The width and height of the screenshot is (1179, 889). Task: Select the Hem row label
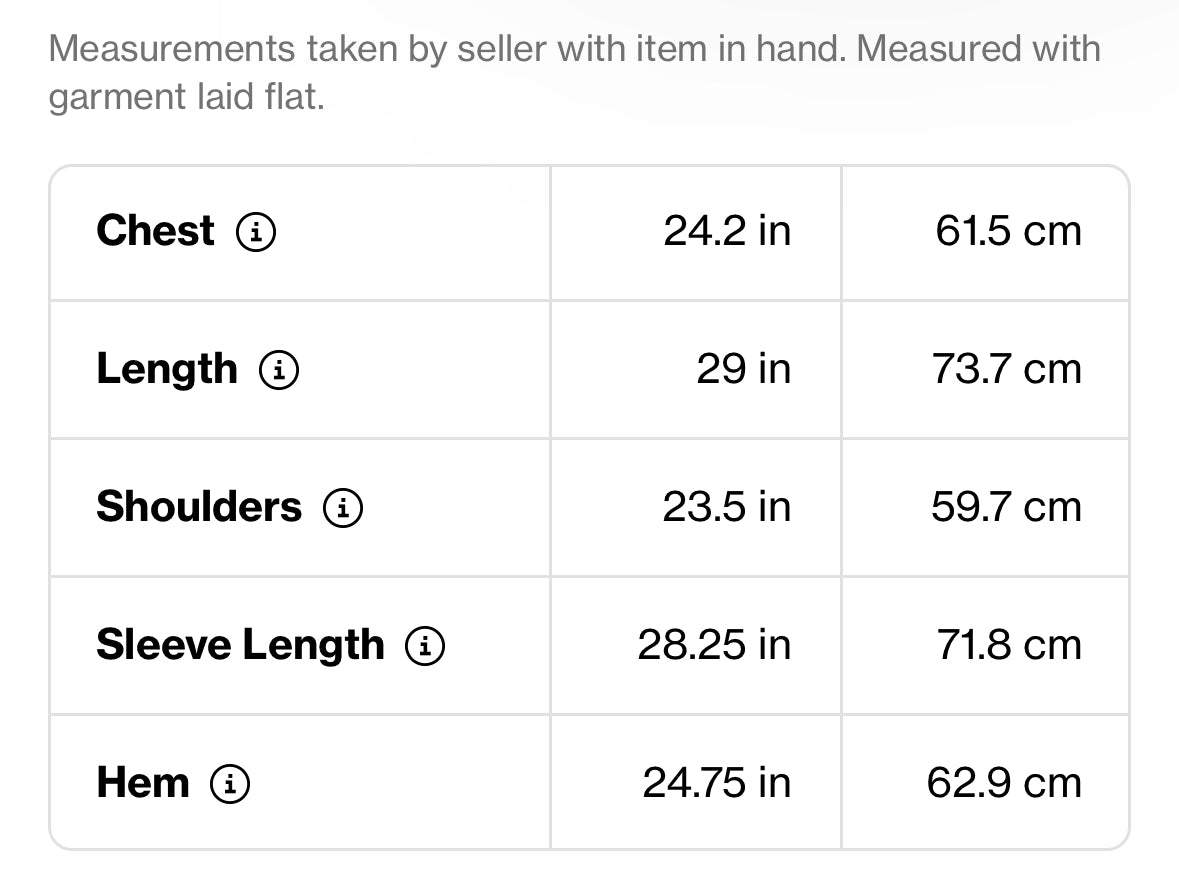pos(143,783)
